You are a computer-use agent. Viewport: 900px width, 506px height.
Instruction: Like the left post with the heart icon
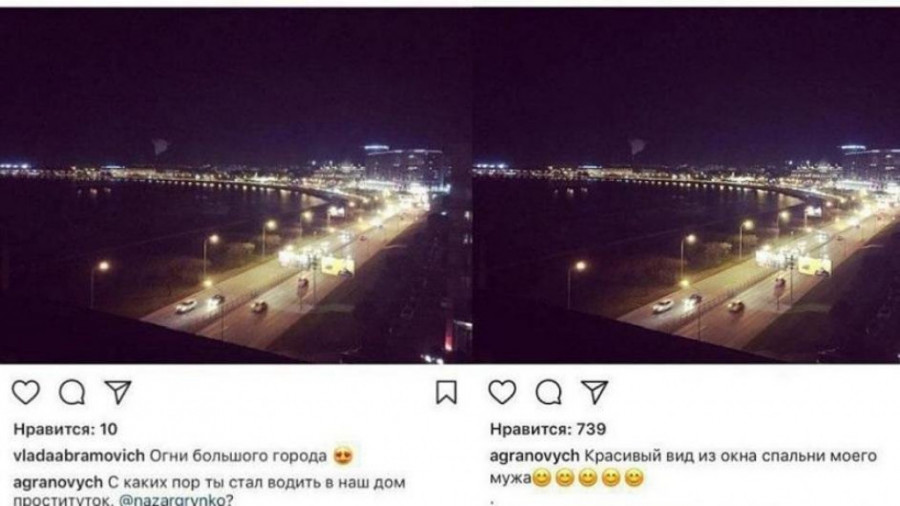[x=26, y=393]
